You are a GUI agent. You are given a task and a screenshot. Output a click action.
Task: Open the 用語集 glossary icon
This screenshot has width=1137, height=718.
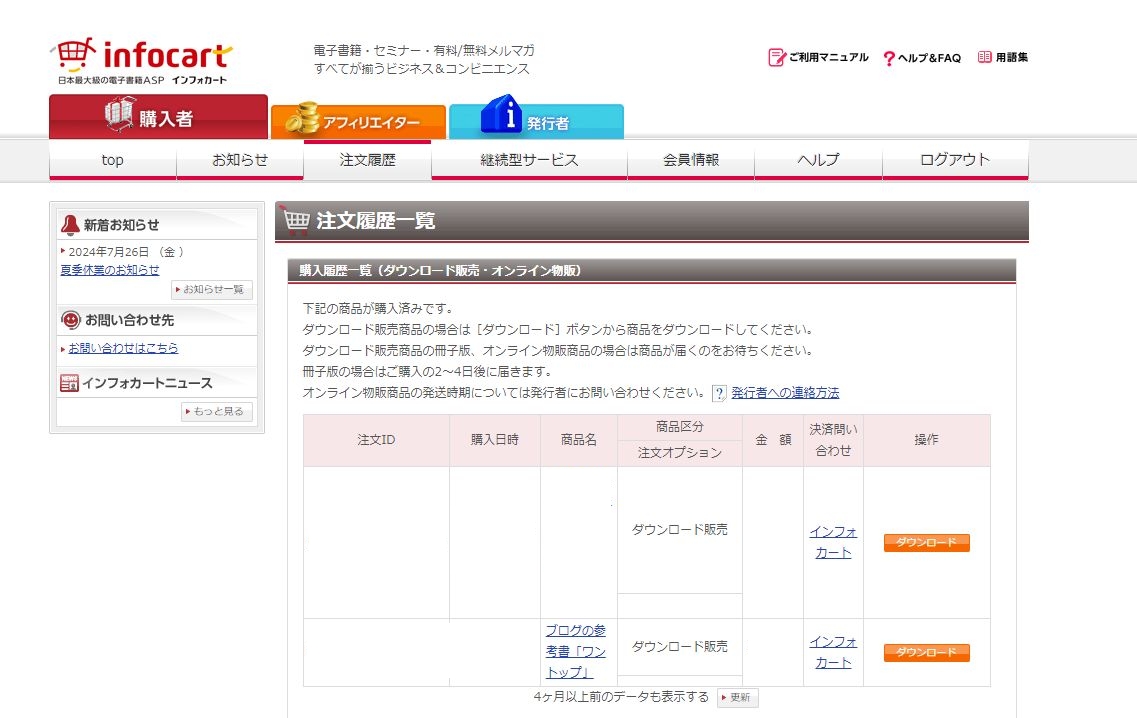pos(986,57)
